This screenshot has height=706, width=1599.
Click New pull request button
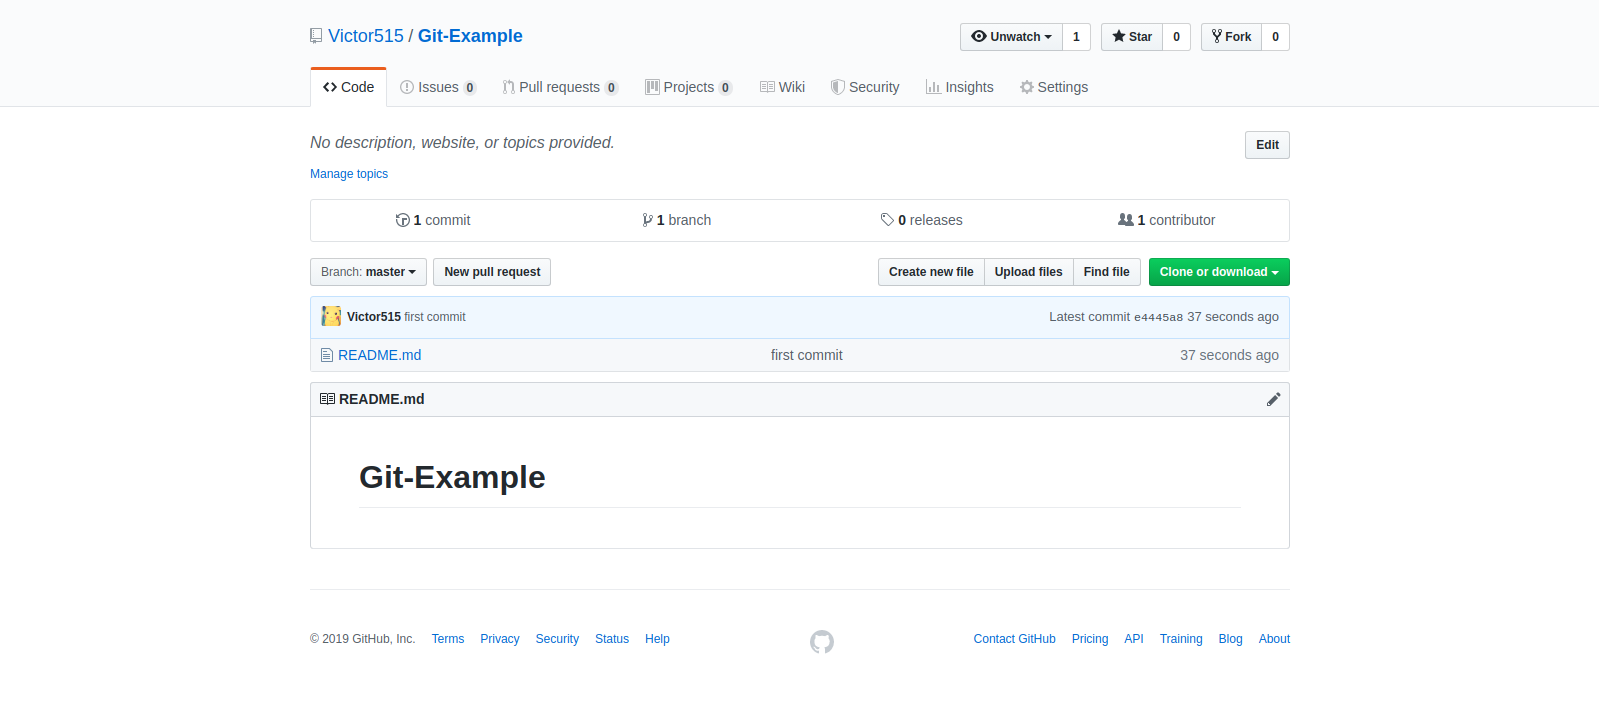coord(492,272)
